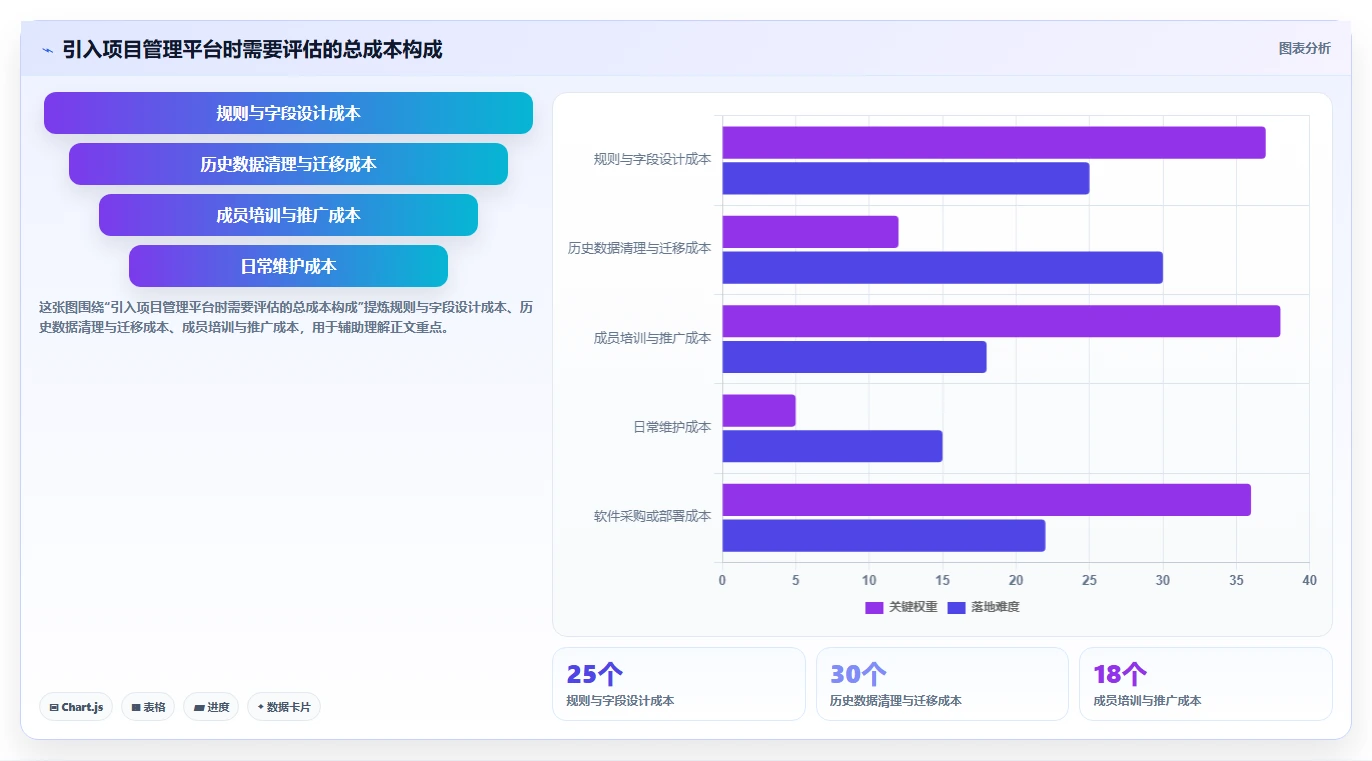Click the 25个 data card
Screen dimensions: 1372x761
point(679,684)
